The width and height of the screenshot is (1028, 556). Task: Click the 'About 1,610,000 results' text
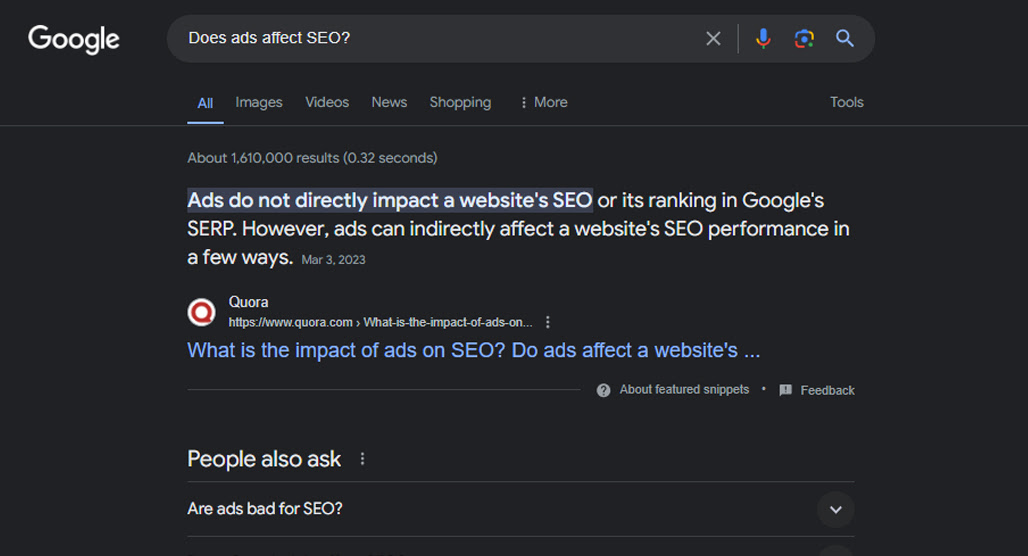(312, 158)
